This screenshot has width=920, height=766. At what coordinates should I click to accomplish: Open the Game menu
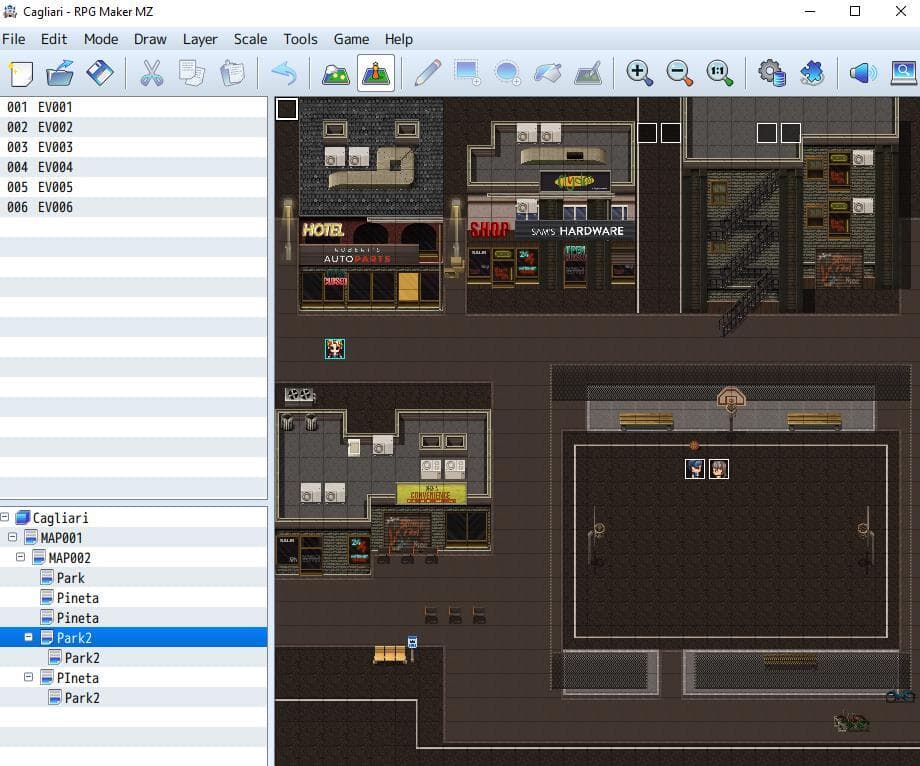pyautogui.click(x=351, y=39)
